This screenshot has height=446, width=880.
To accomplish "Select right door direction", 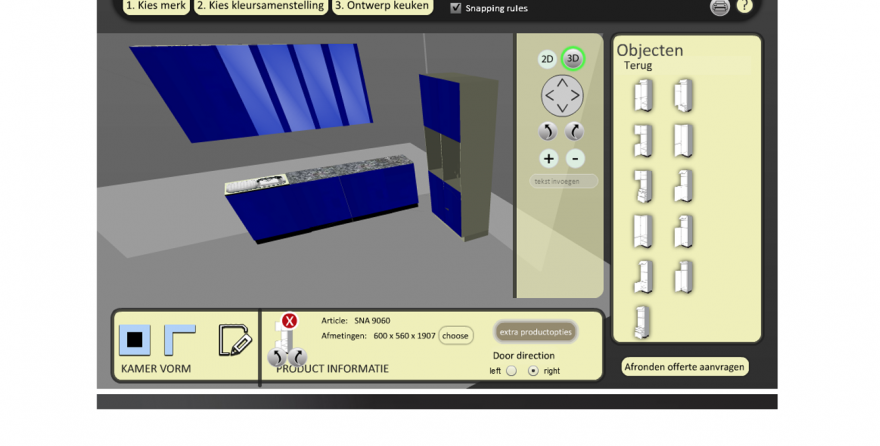I will (533, 371).
